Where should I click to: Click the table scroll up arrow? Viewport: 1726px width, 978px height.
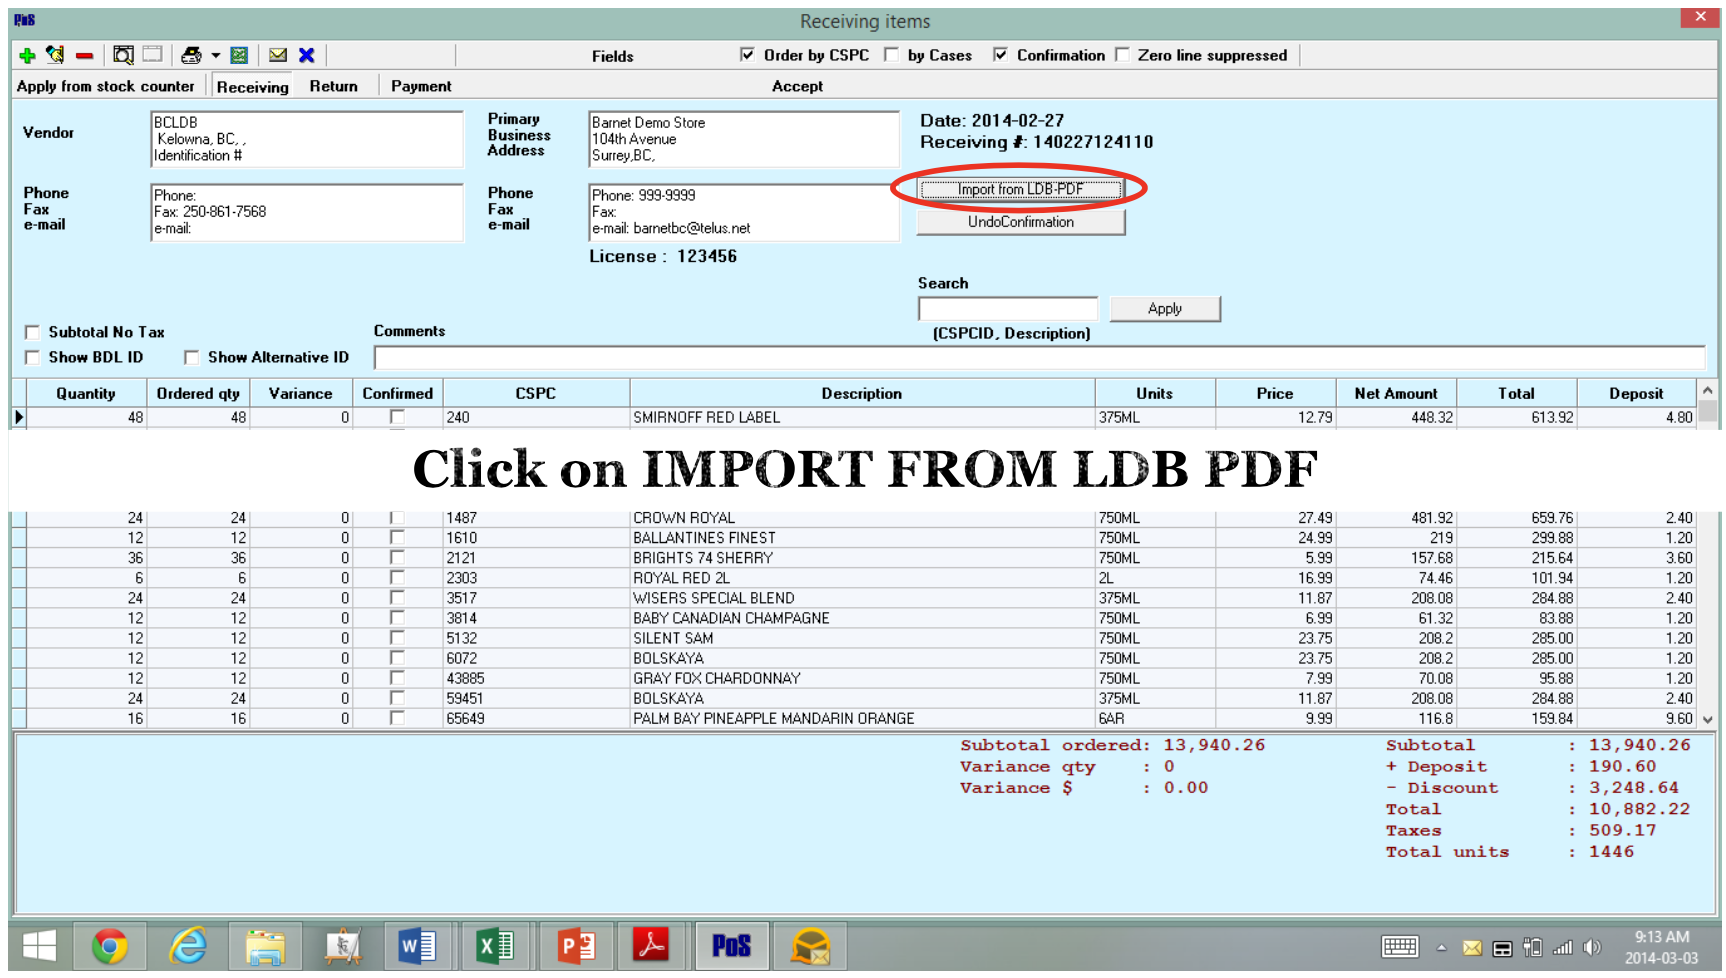[1707, 390]
